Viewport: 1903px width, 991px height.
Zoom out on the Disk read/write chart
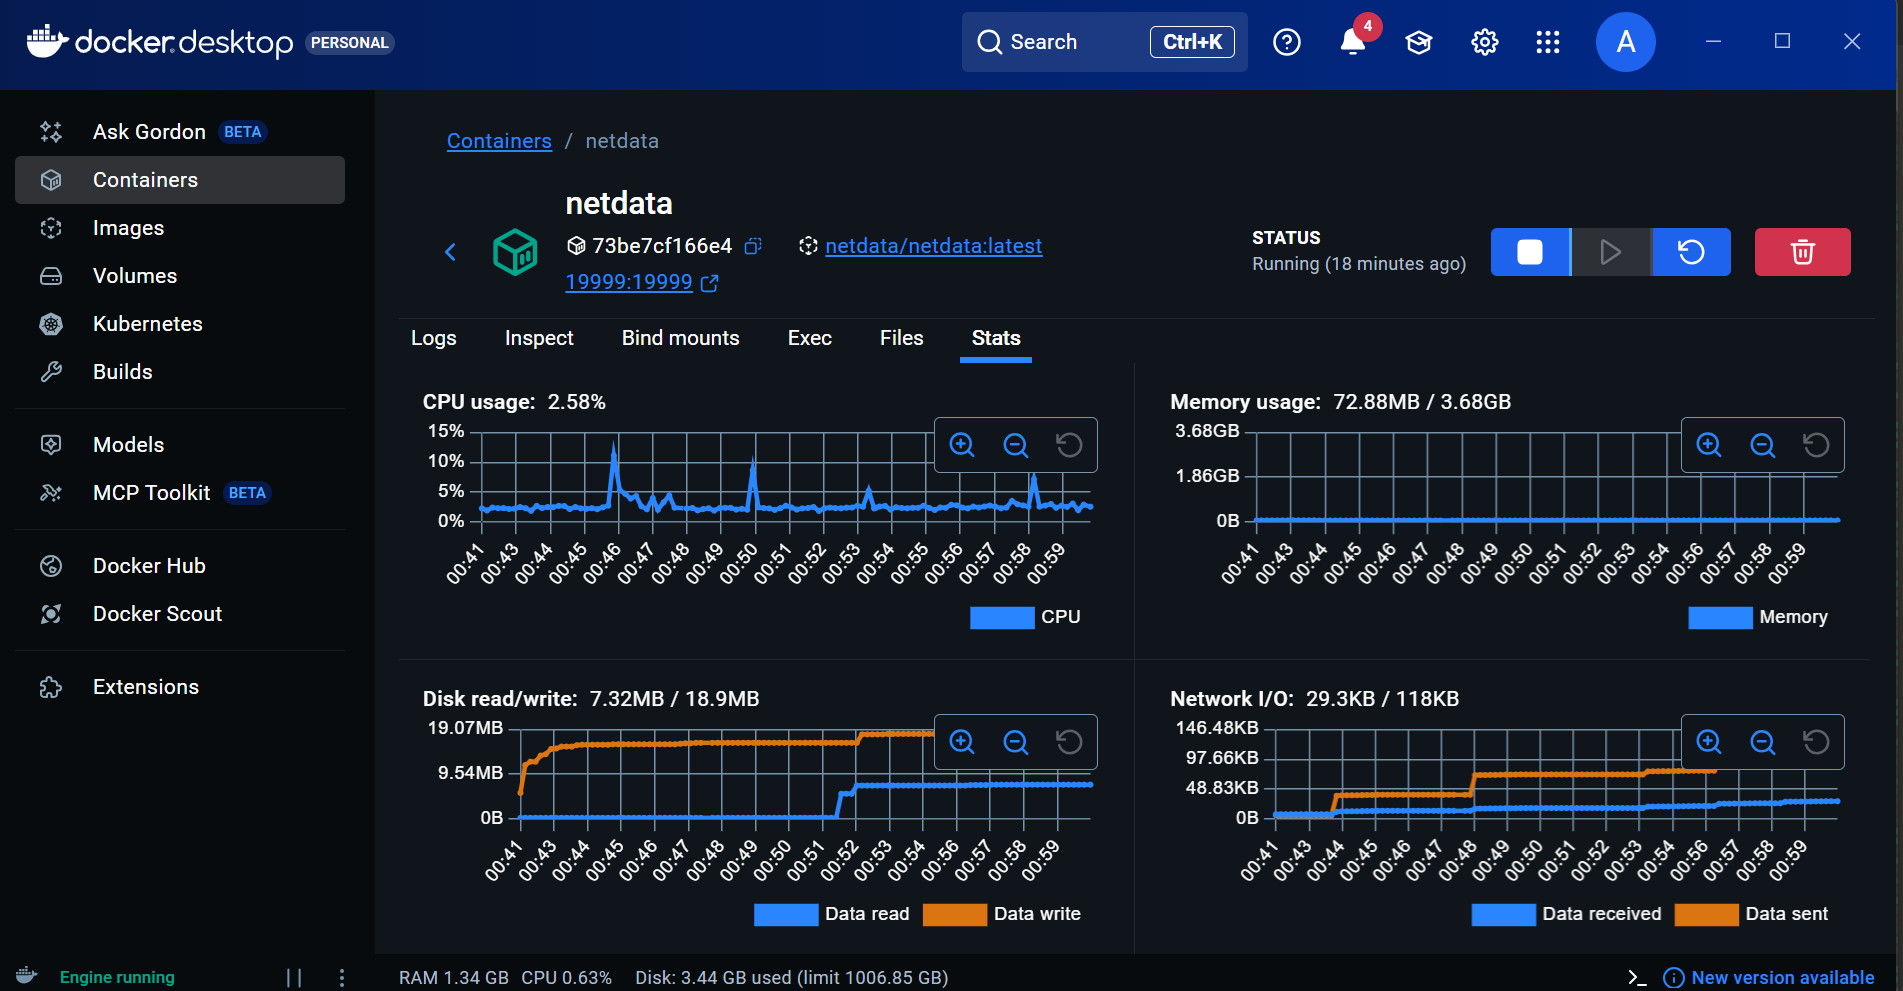(x=1016, y=742)
